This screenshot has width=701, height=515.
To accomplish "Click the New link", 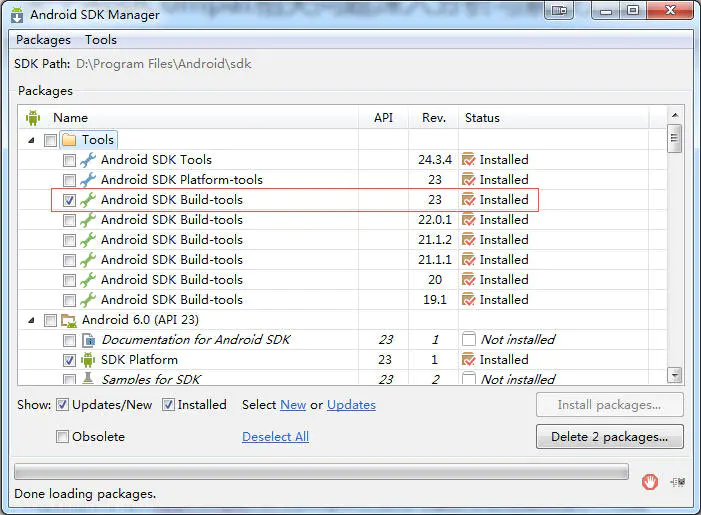I will [293, 405].
